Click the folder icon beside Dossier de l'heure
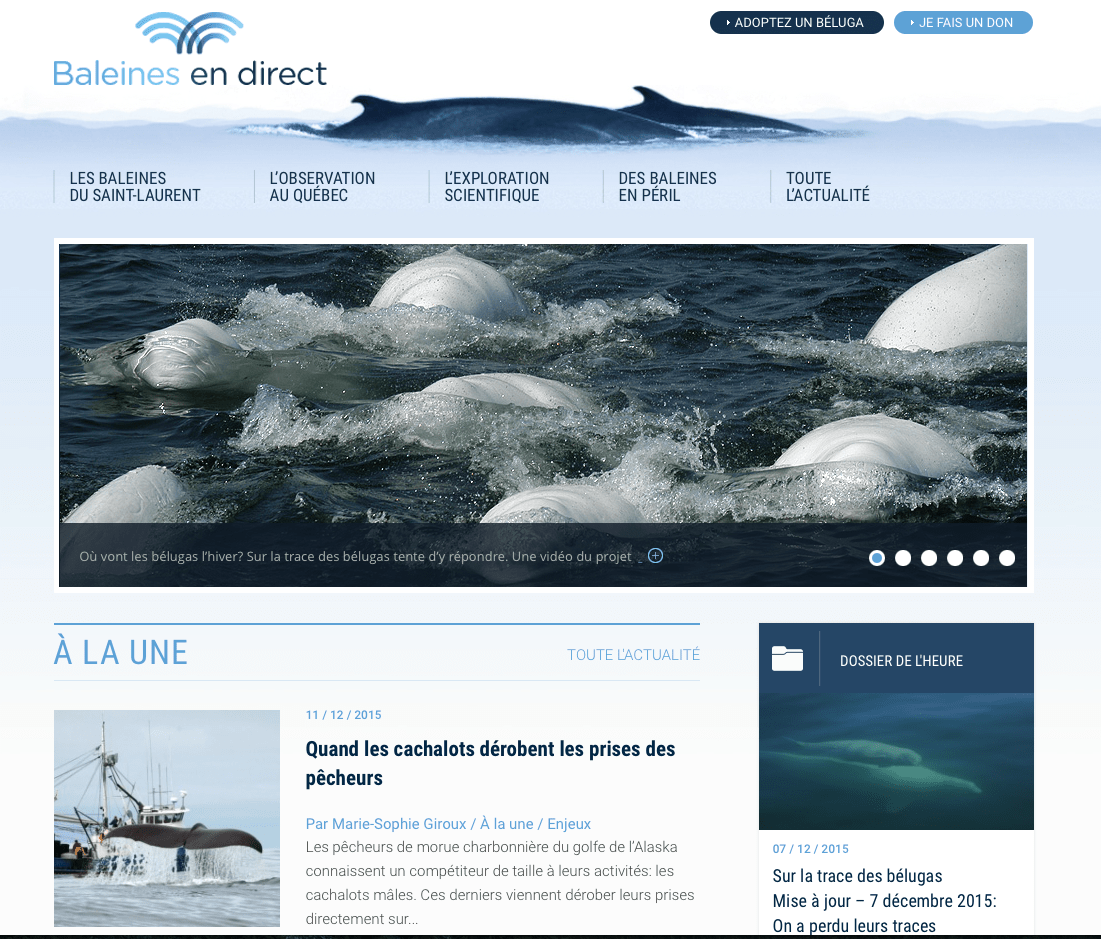 point(787,659)
